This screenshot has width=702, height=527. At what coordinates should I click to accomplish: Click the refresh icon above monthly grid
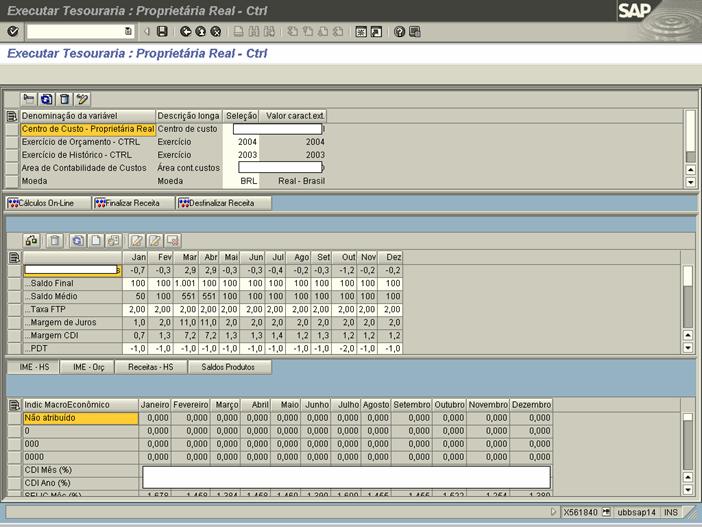[77, 241]
